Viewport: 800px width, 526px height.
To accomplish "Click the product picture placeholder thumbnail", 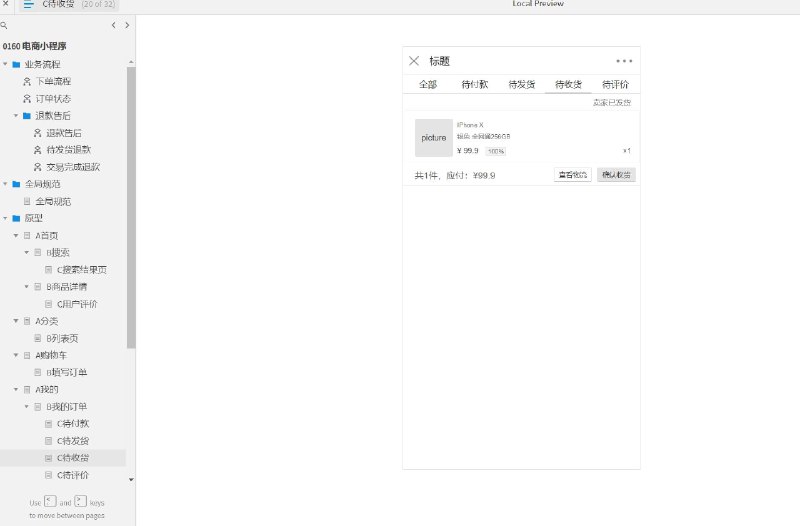I will [x=434, y=138].
